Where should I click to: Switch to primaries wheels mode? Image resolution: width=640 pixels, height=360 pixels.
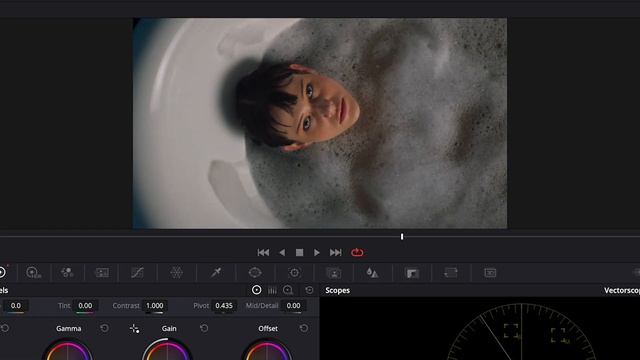point(256,290)
